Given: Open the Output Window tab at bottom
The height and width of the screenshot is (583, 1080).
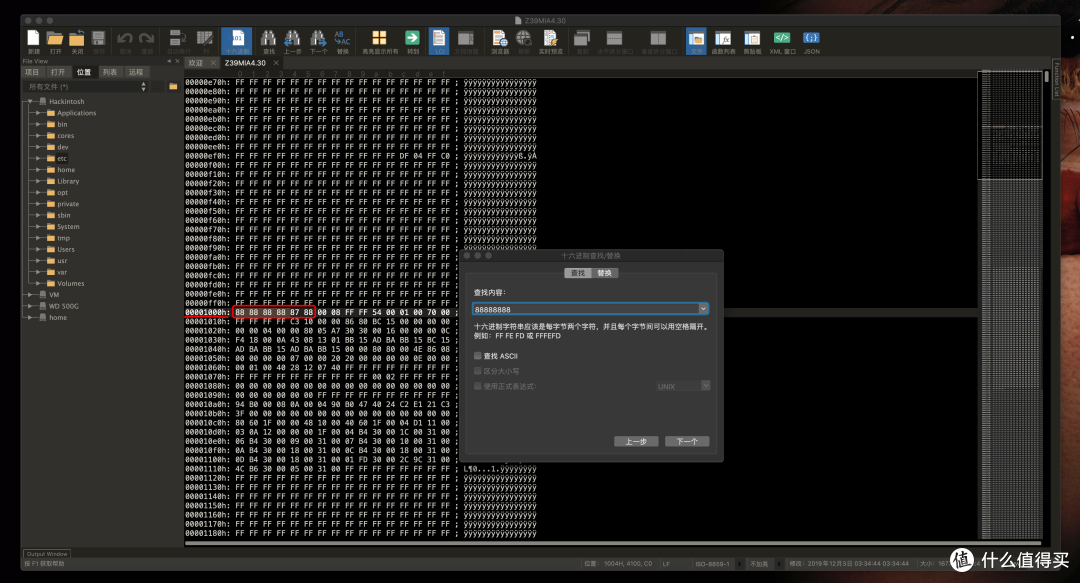Looking at the screenshot, I should tap(47, 553).
